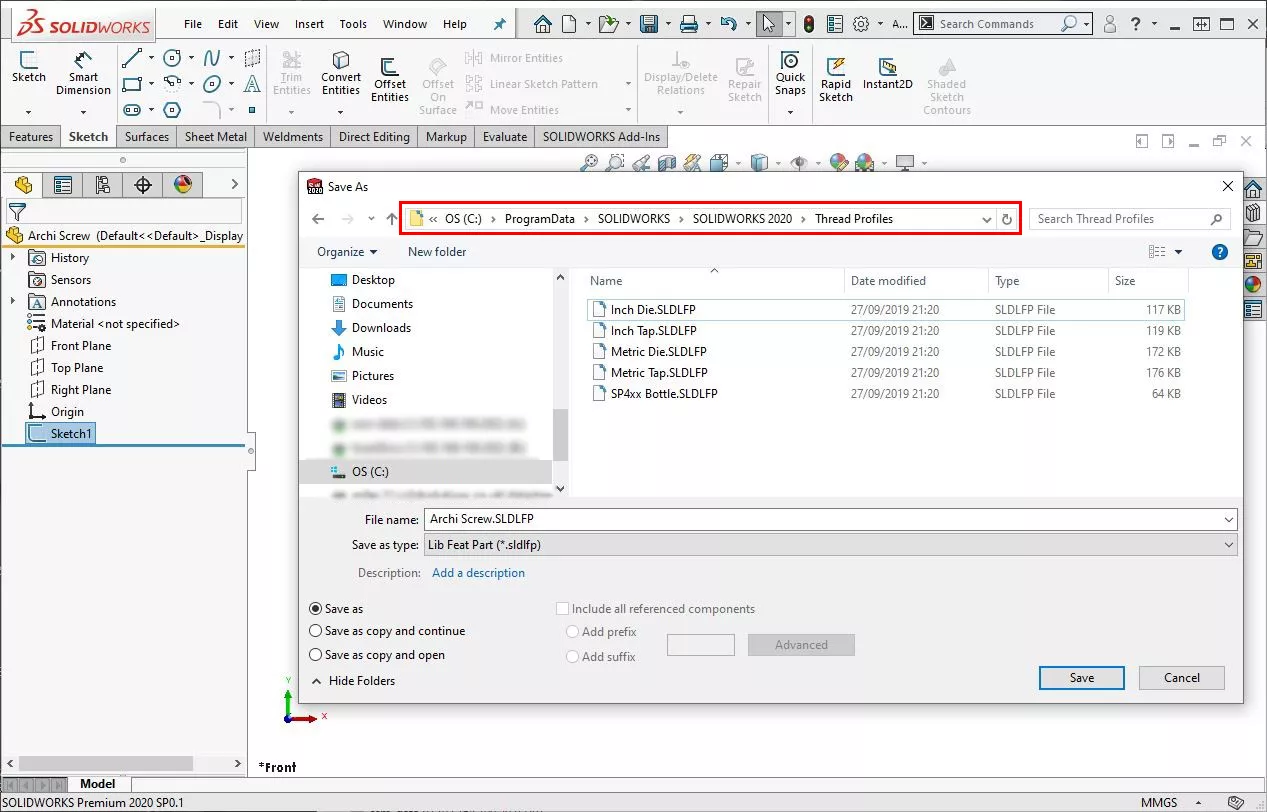Click the Save button
Screen dimensions: 1267x812
pyautogui.click(x=1081, y=678)
